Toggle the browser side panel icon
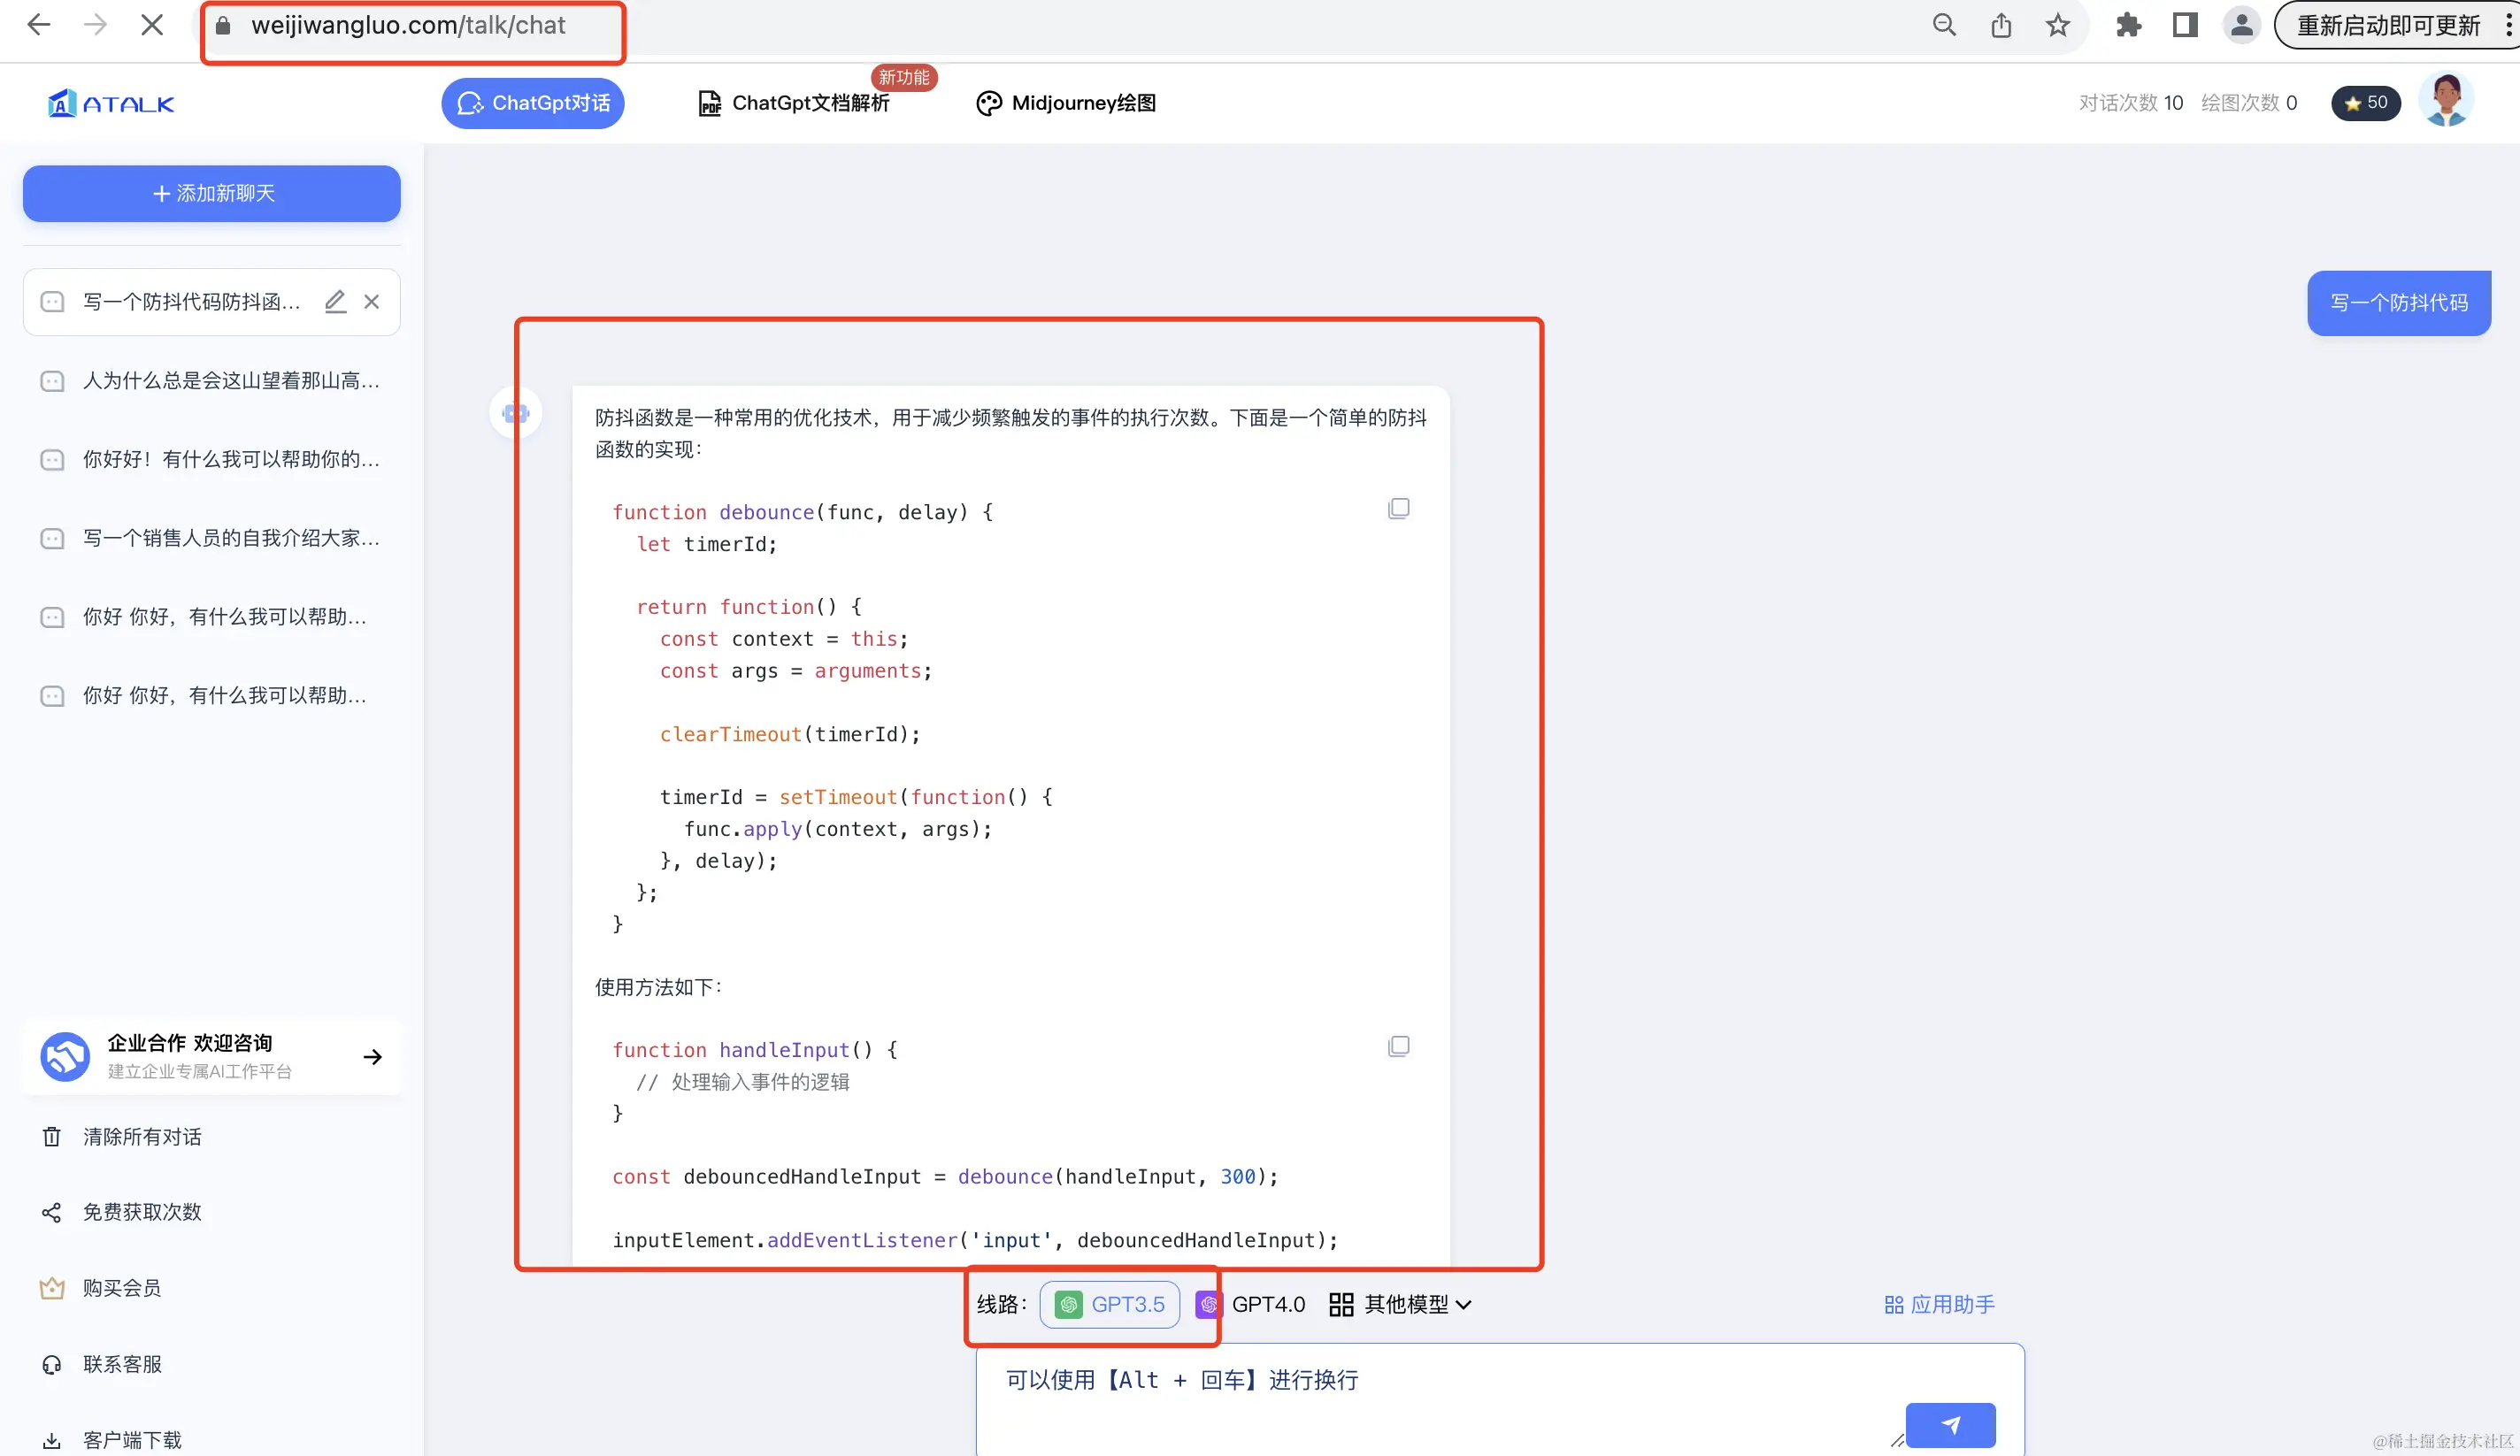This screenshot has height=1456, width=2520. click(x=2184, y=25)
